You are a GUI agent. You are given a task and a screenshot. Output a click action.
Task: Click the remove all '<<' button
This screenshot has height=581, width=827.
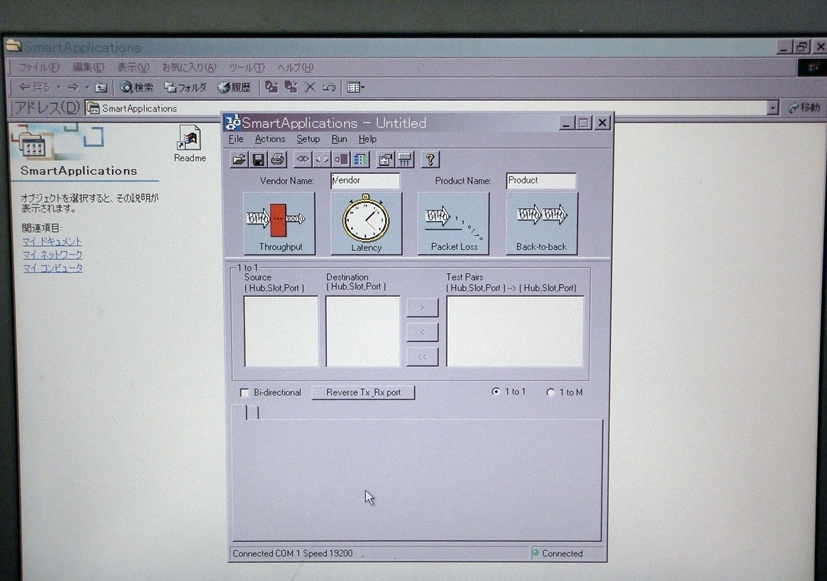[x=422, y=357]
